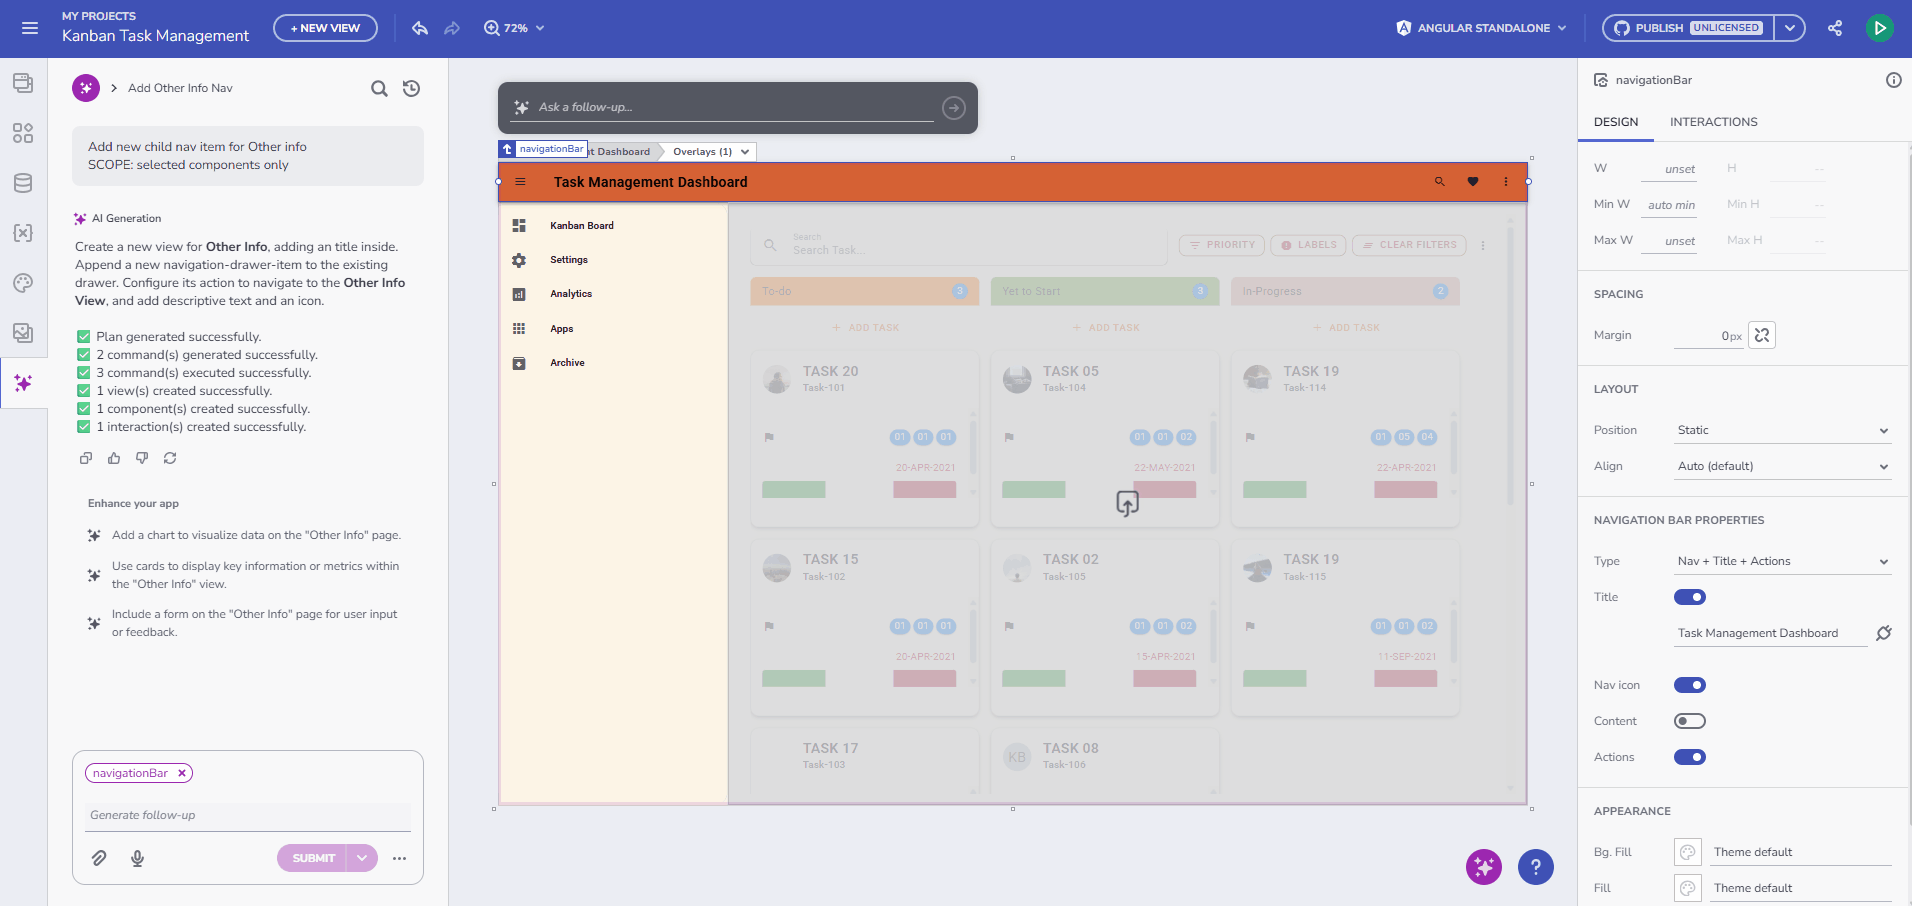The width and height of the screenshot is (1912, 906).
Task: Click the SUBMIT button in follow-up panel
Action: point(313,858)
